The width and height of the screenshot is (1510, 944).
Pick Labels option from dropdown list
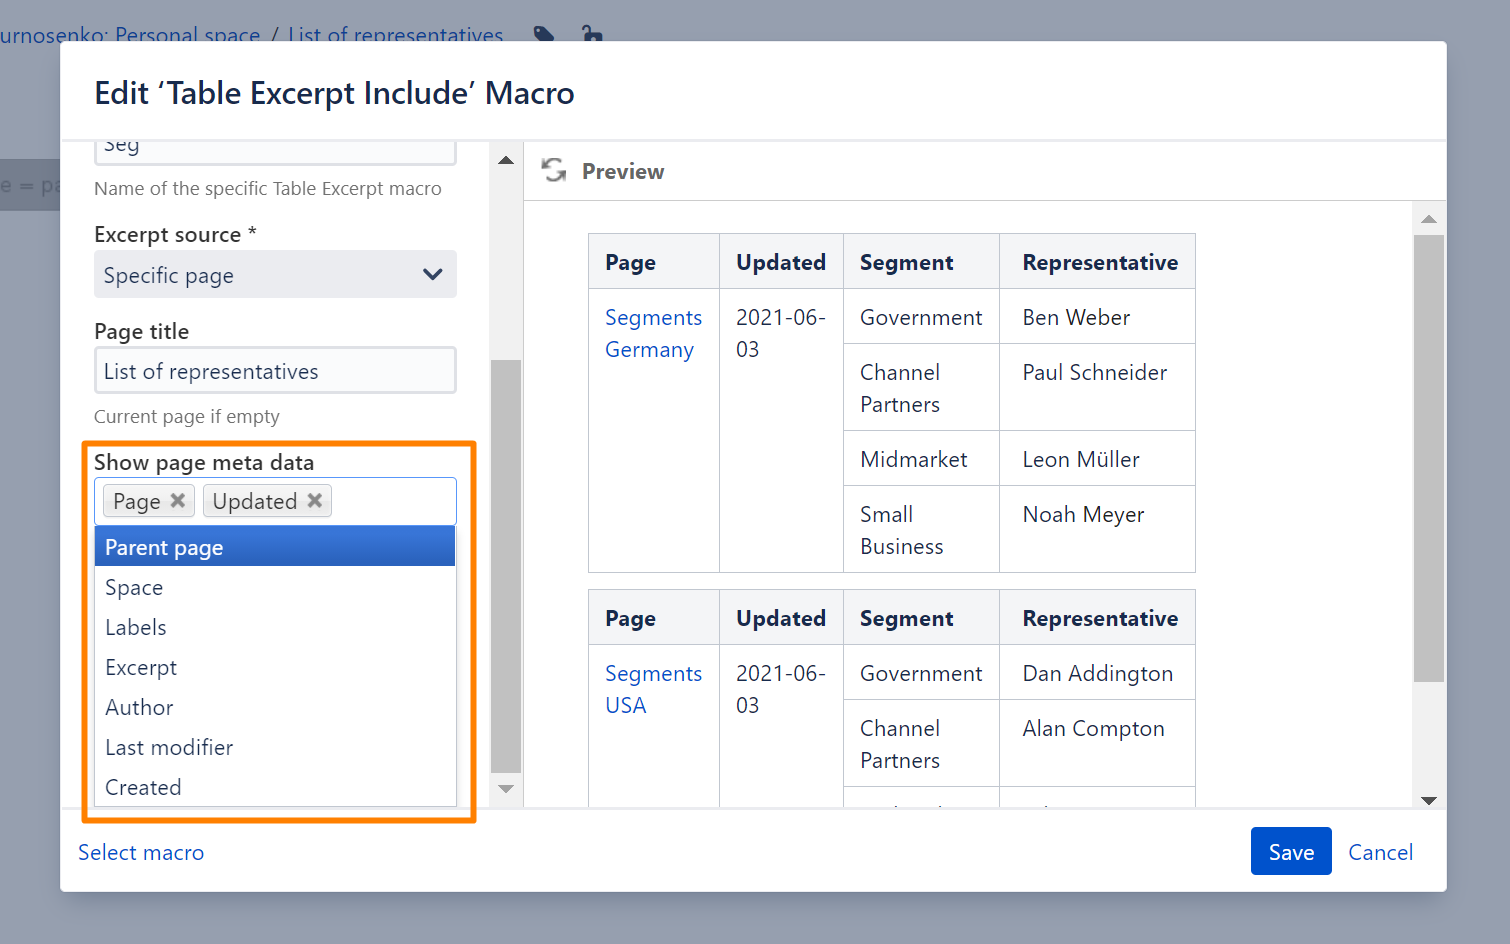tap(275, 627)
